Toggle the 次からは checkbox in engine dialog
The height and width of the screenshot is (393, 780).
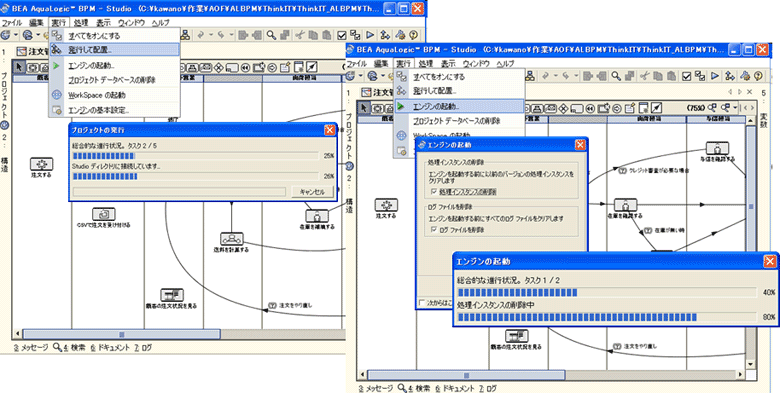pyautogui.click(x=422, y=302)
